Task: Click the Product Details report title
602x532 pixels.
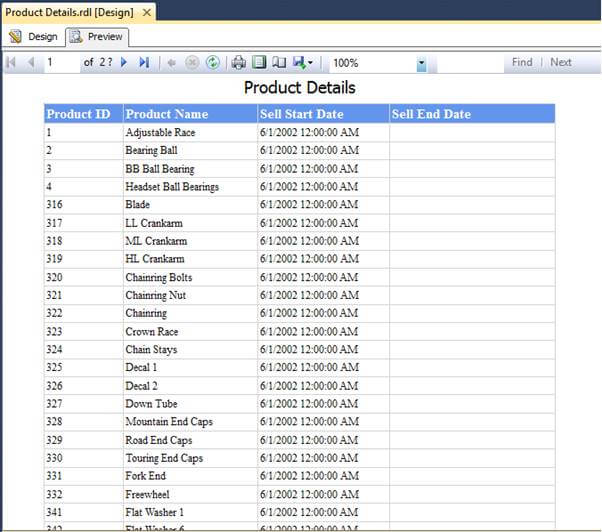Action: point(299,88)
